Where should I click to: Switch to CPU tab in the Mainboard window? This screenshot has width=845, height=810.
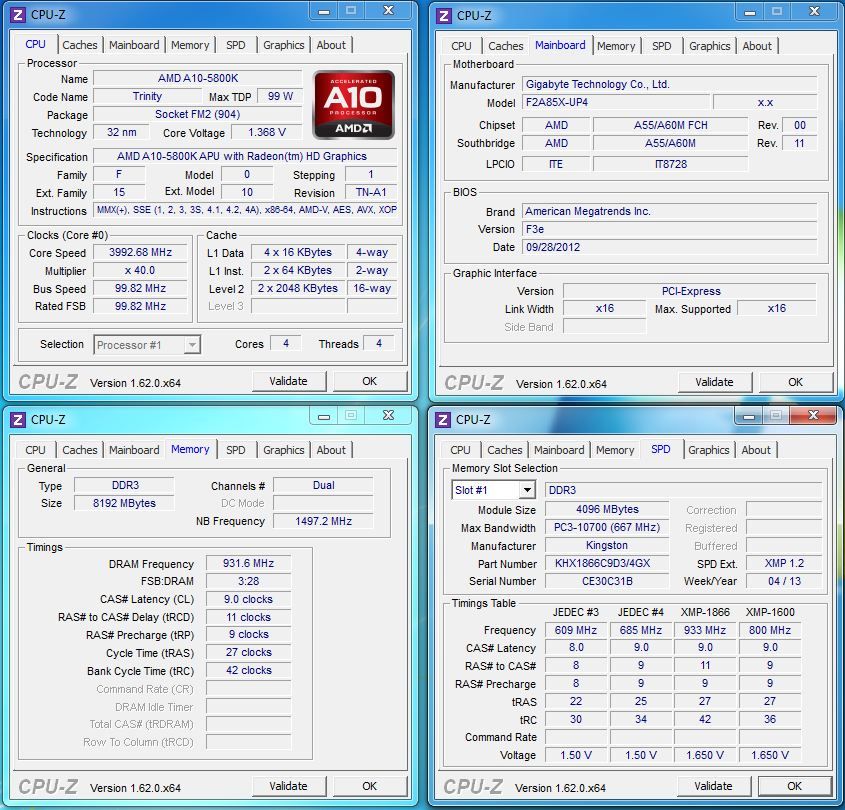pyautogui.click(x=461, y=46)
